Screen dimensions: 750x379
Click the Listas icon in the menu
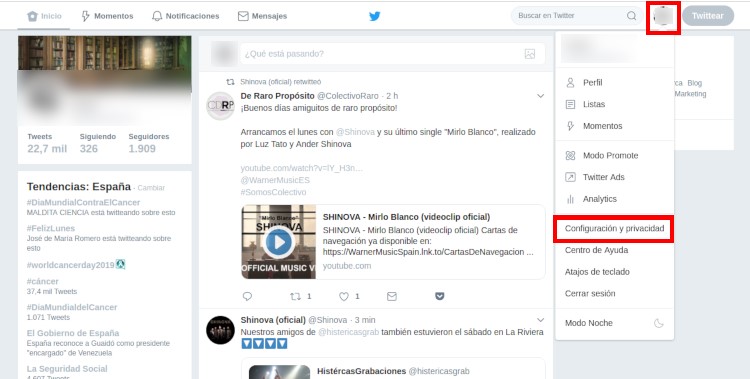[x=570, y=104]
